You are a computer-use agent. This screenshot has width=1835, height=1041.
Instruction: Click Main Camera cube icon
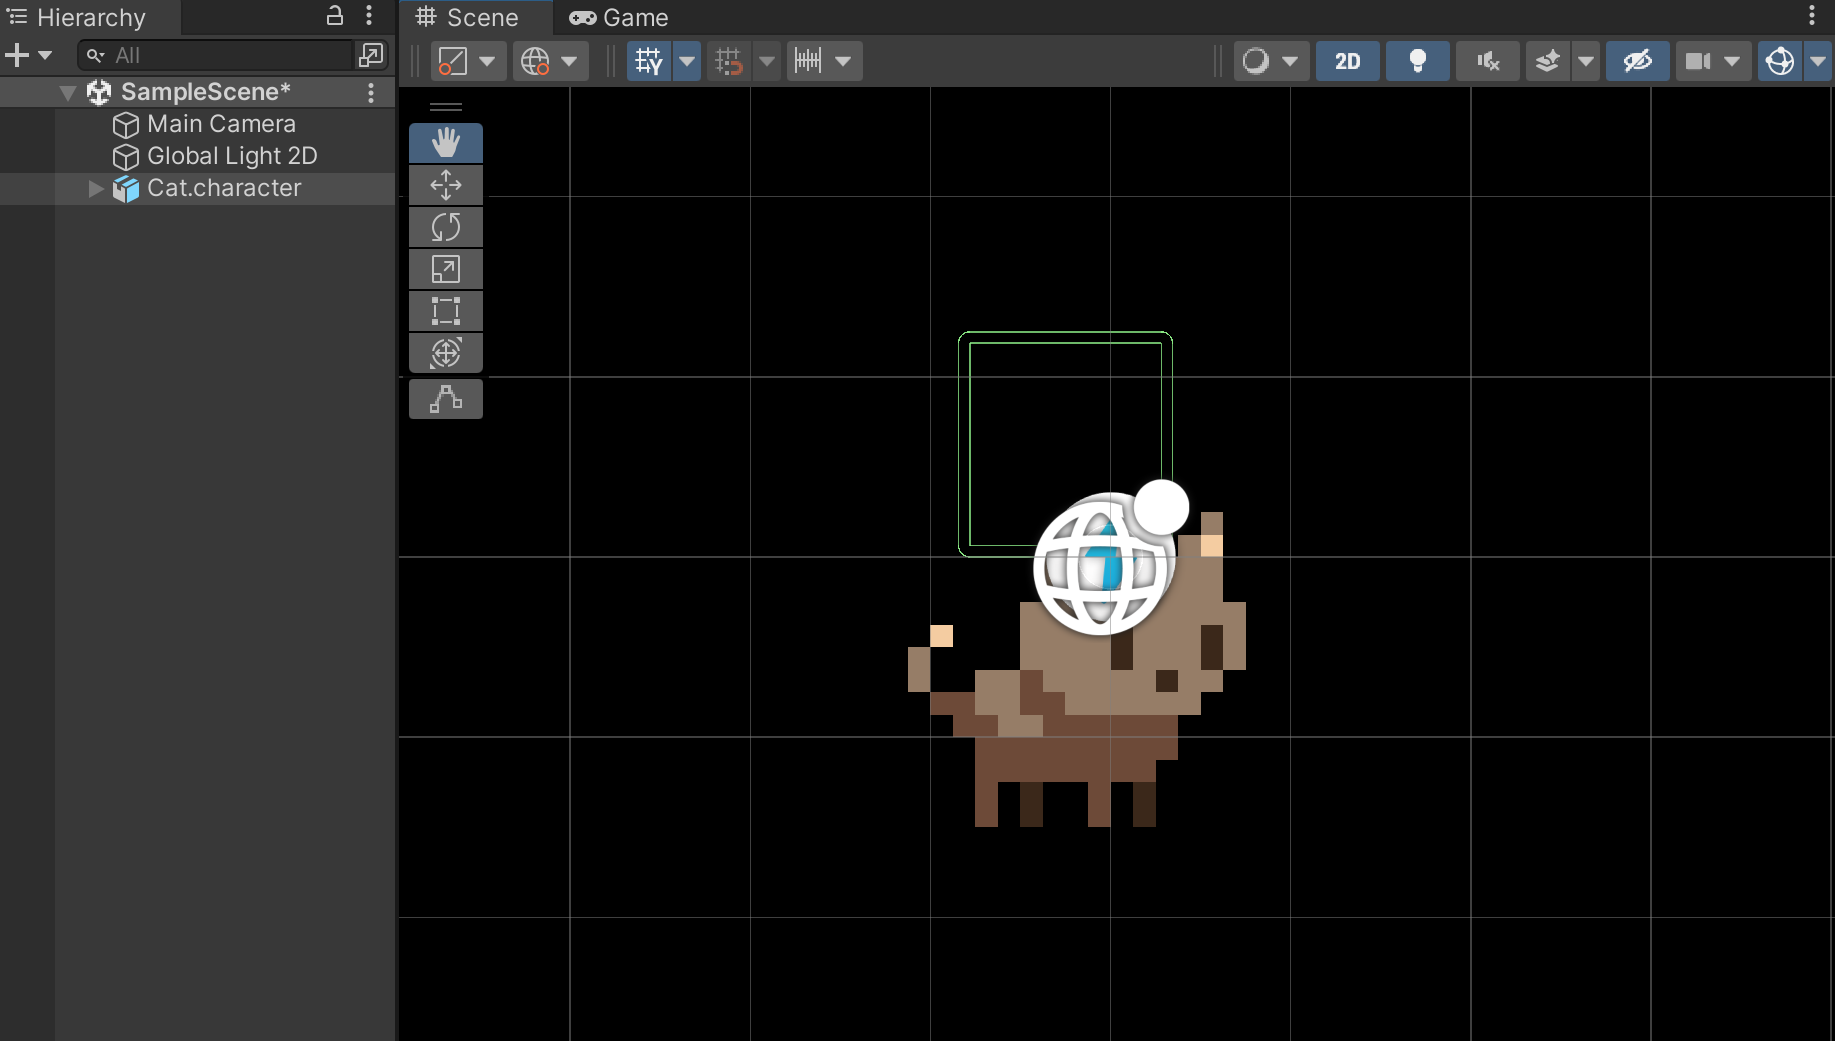click(x=126, y=125)
